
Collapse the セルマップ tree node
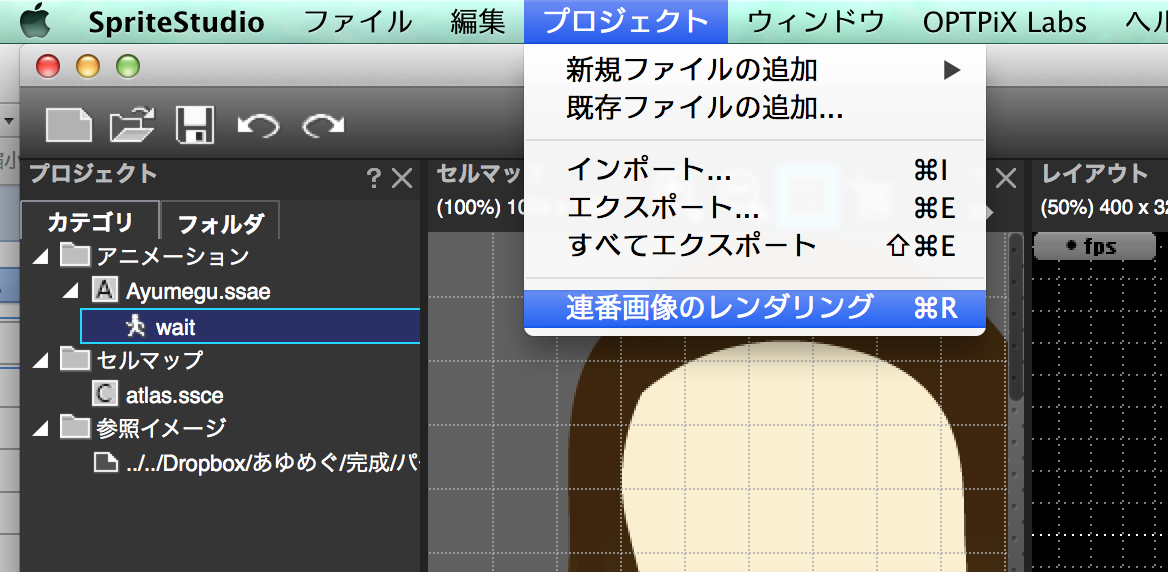pyautogui.click(x=40, y=360)
